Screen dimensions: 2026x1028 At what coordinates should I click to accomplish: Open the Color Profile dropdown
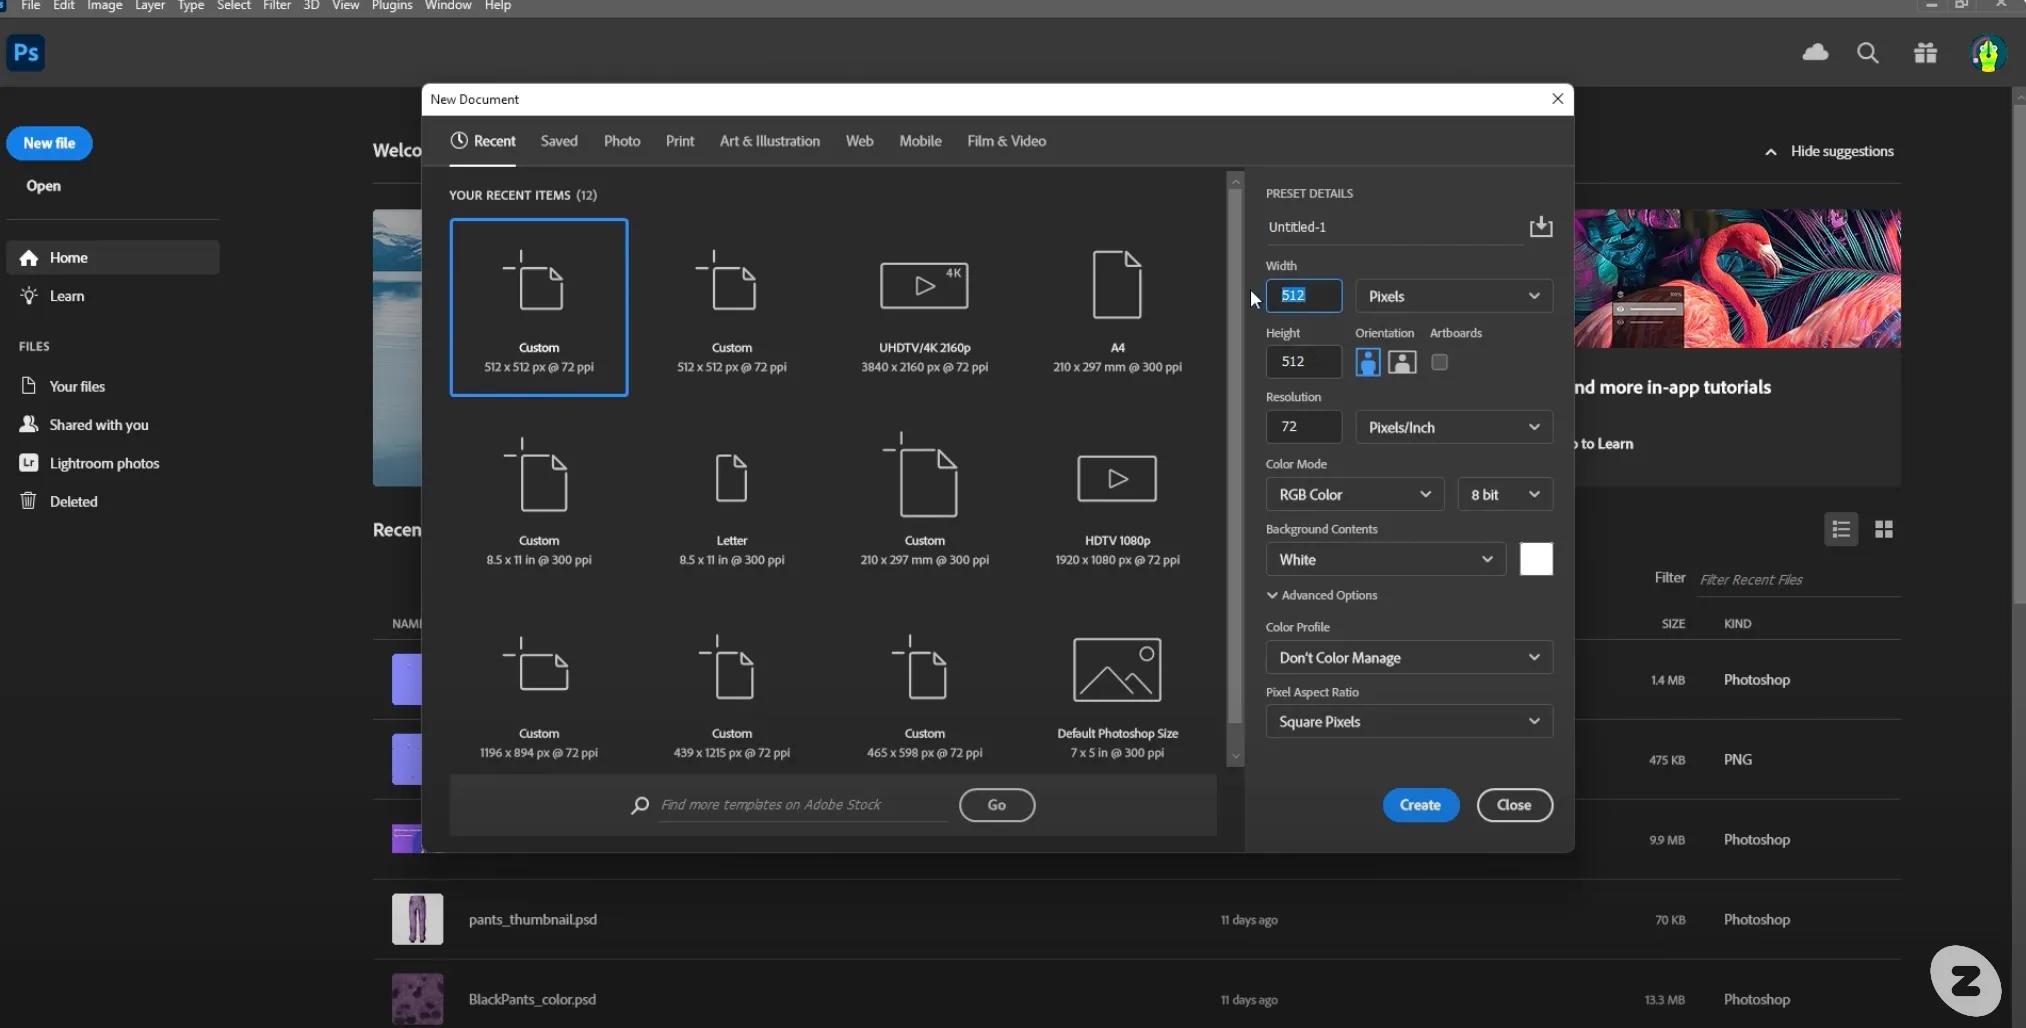tap(1409, 657)
